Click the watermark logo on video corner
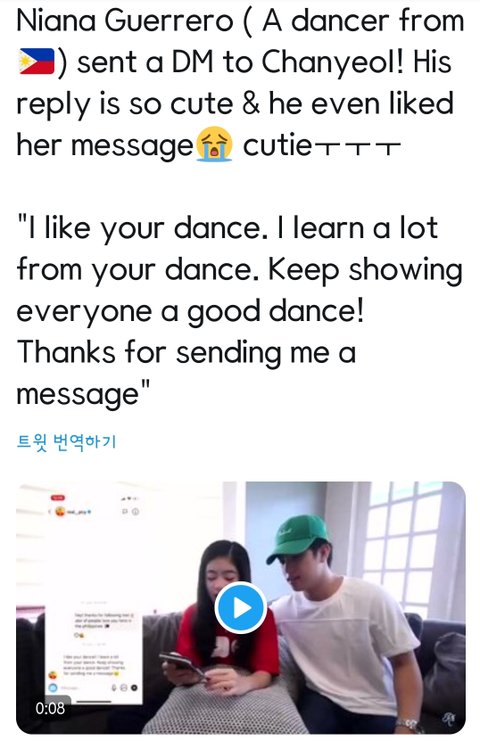The image size is (480, 741). (449, 719)
